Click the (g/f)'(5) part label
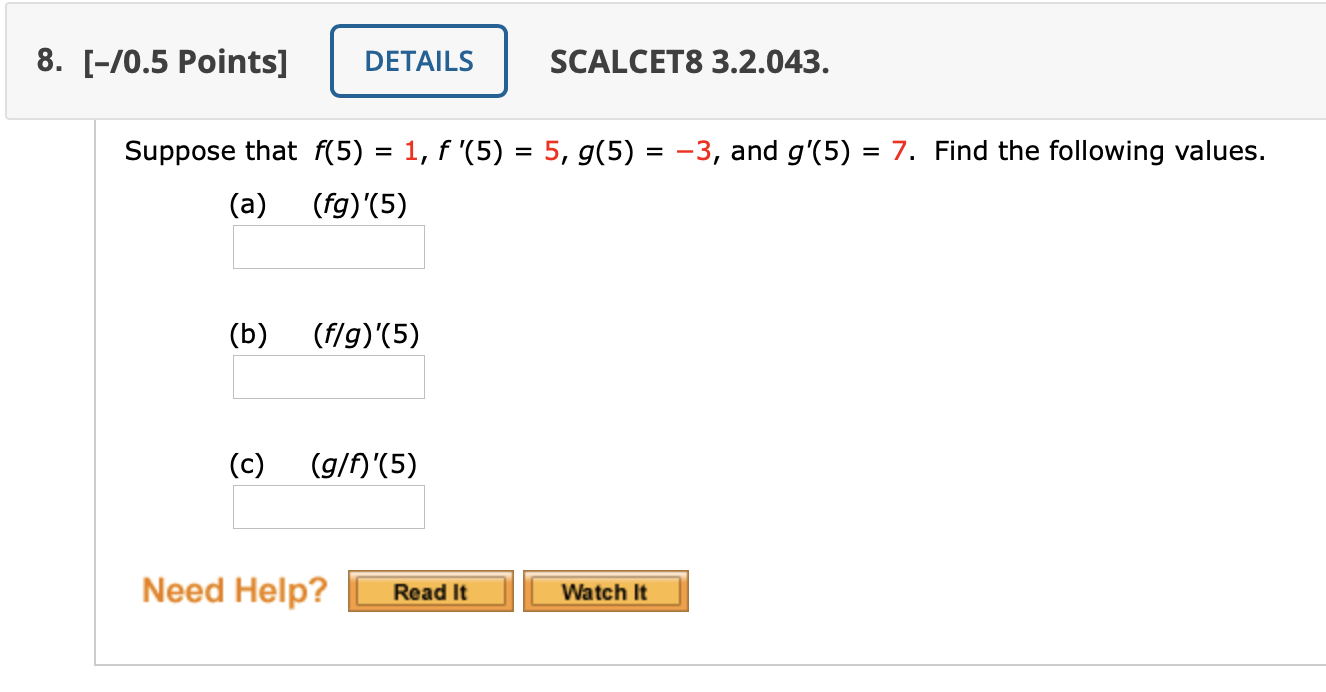Viewport: 1326px width, 692px height. point(365,464)
